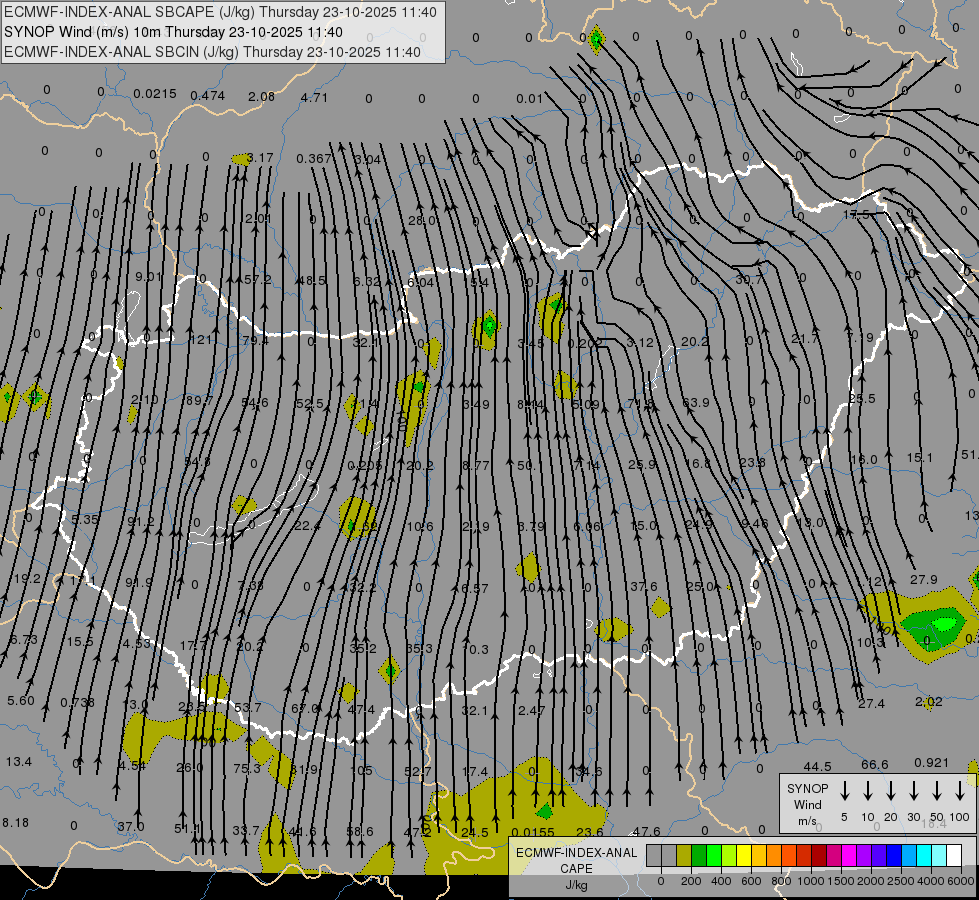Viewport: 979px width, 900px height.
Task: Select the olive 100–200 J/kg legend swatch
Action: coord(684,856)
